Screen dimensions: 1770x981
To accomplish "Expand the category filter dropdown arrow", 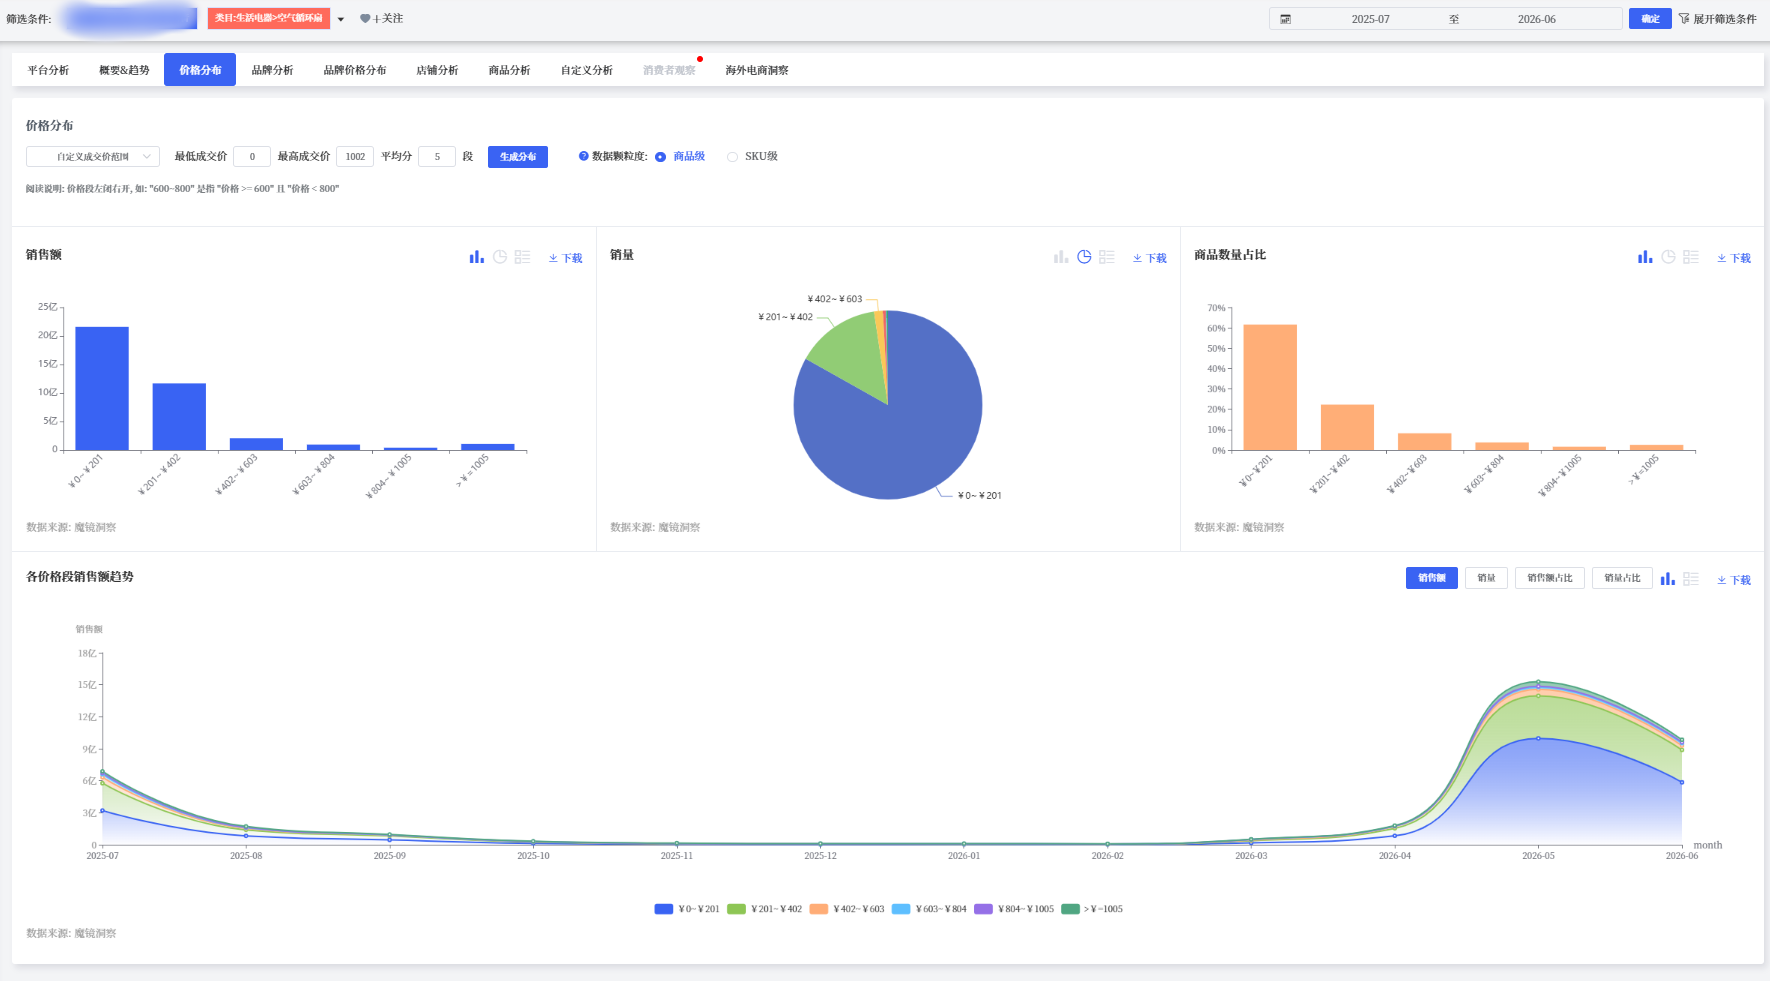I will [x=341, y=19].
